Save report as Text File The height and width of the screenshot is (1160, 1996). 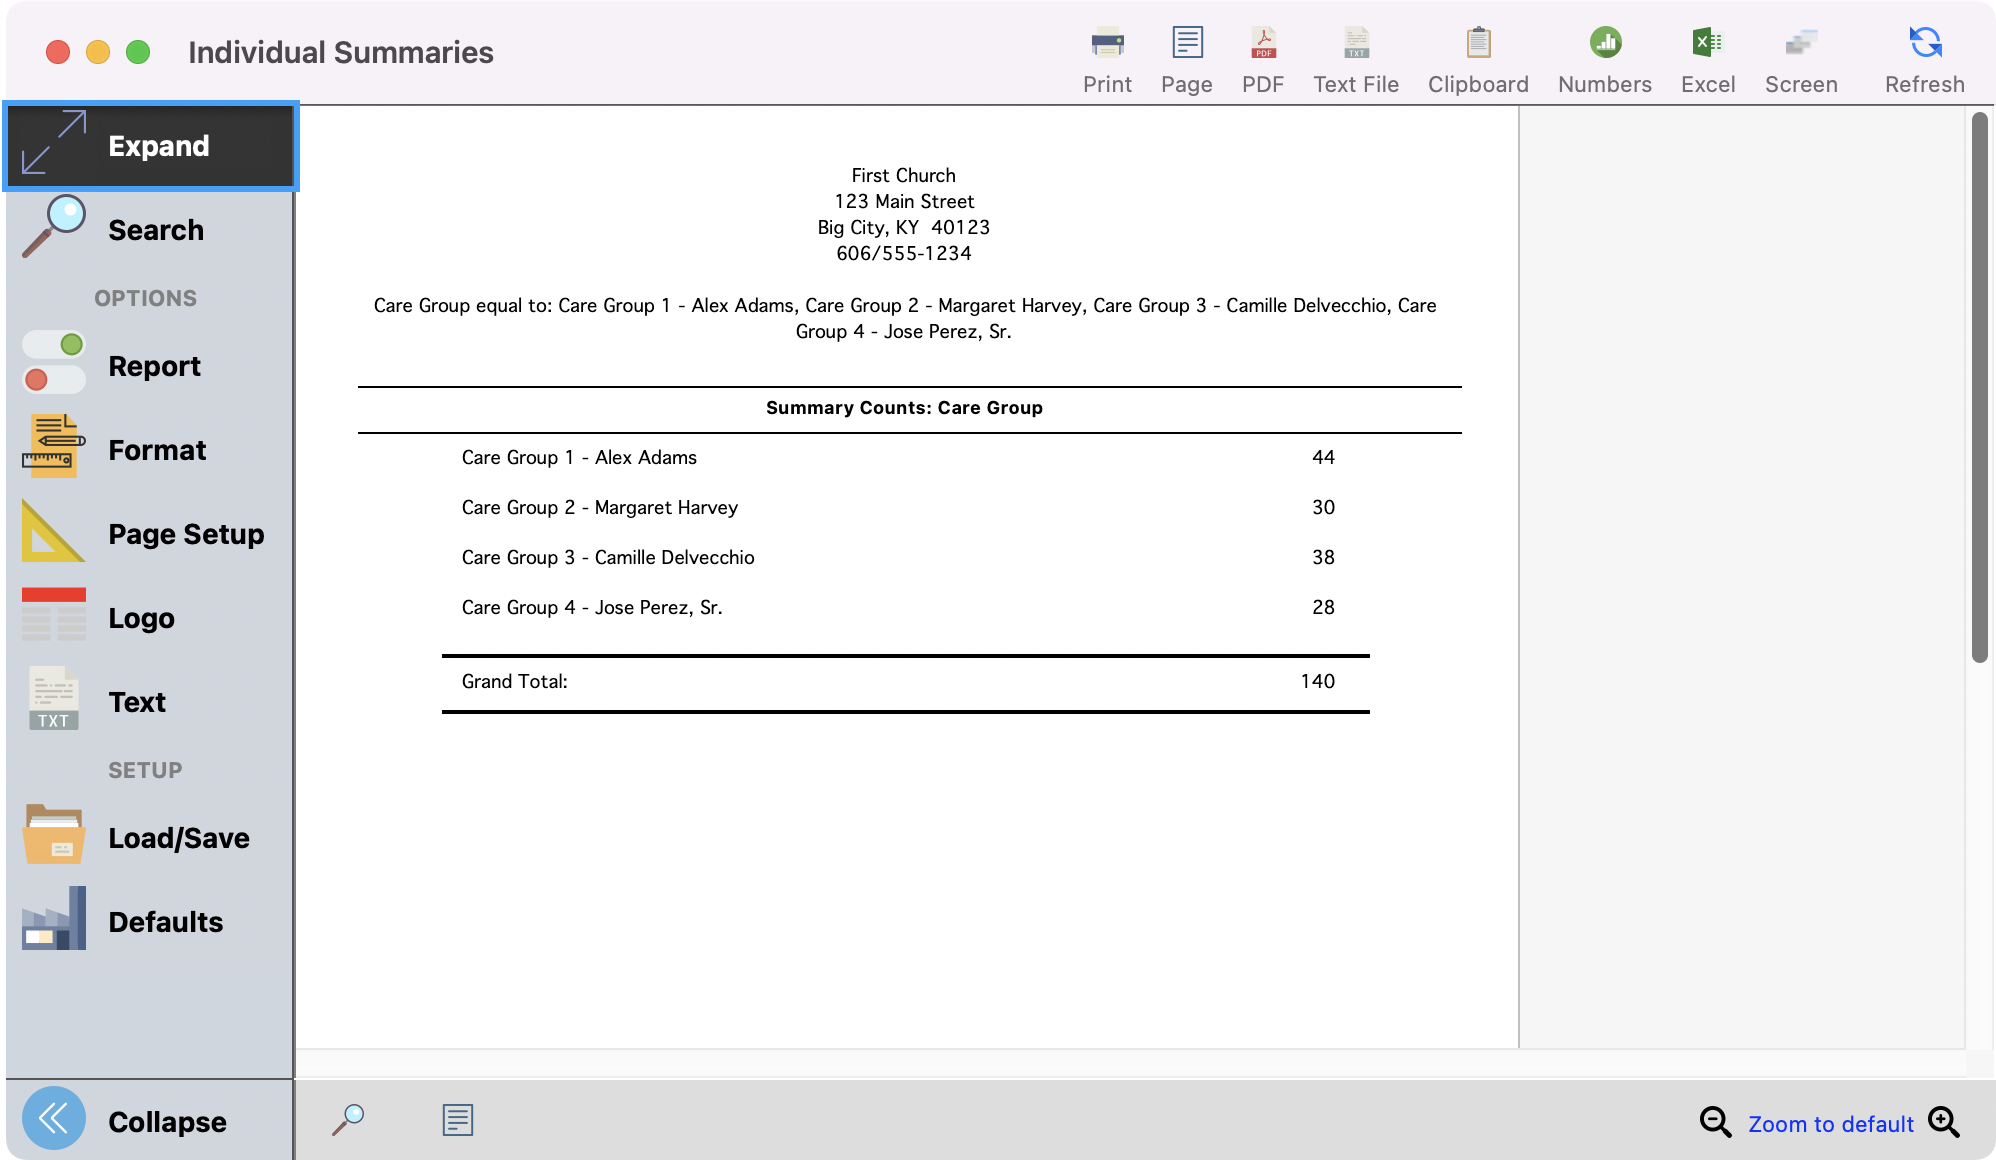[1355, 55]
